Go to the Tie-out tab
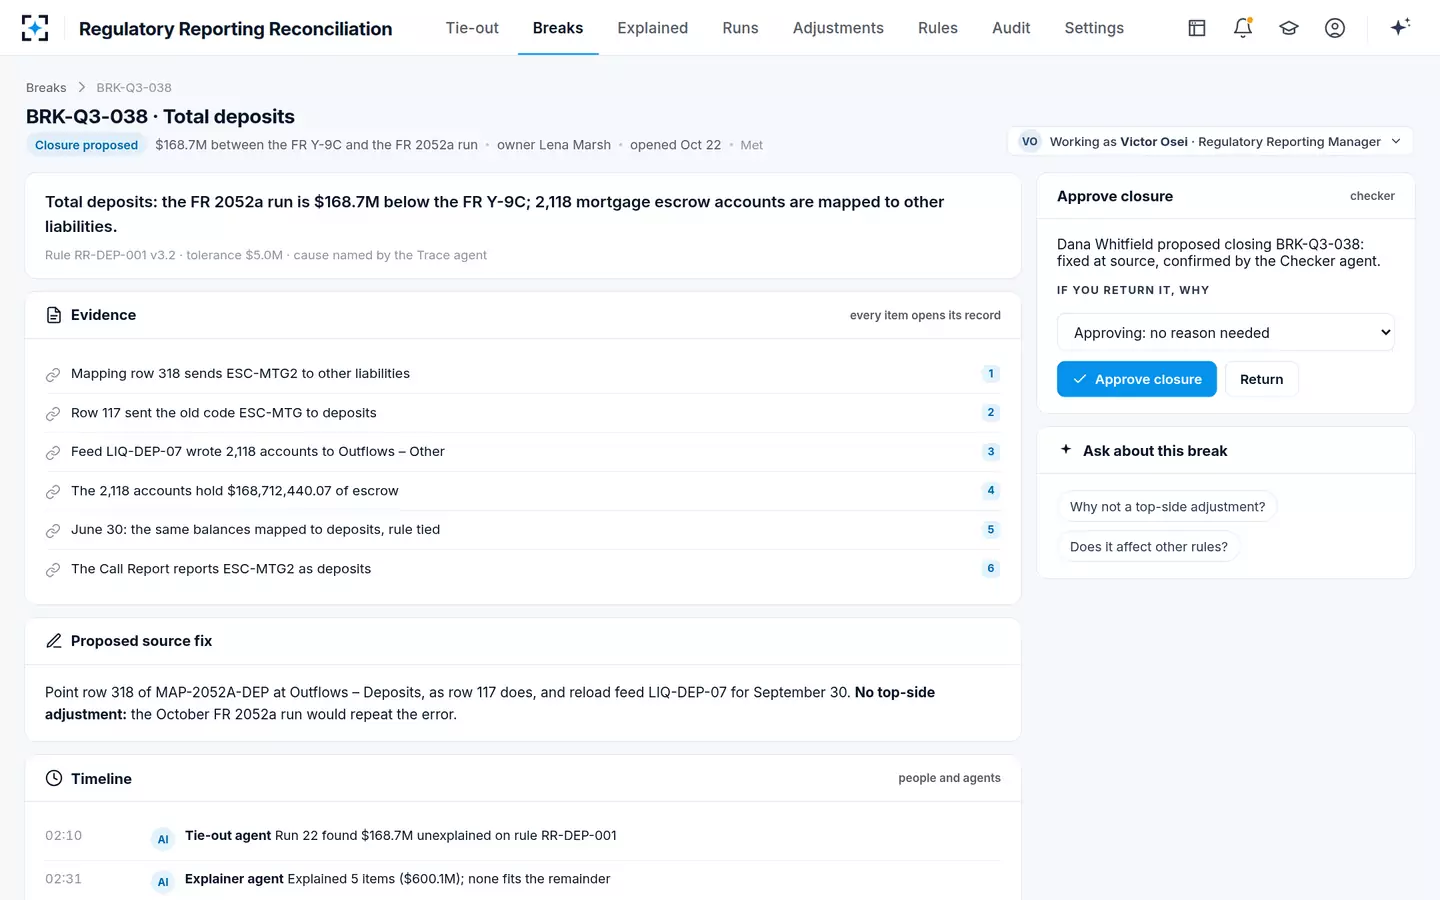The image size is (1440, 900). [472, 28]
